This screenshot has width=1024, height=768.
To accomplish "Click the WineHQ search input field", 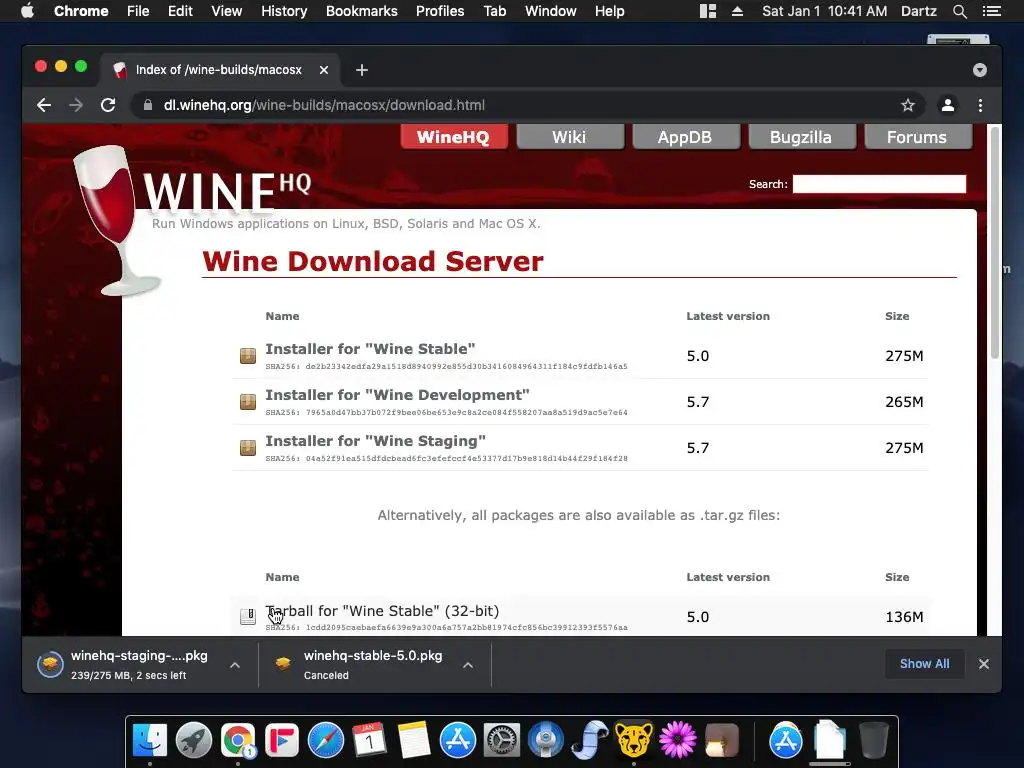I will click(879, 184).
